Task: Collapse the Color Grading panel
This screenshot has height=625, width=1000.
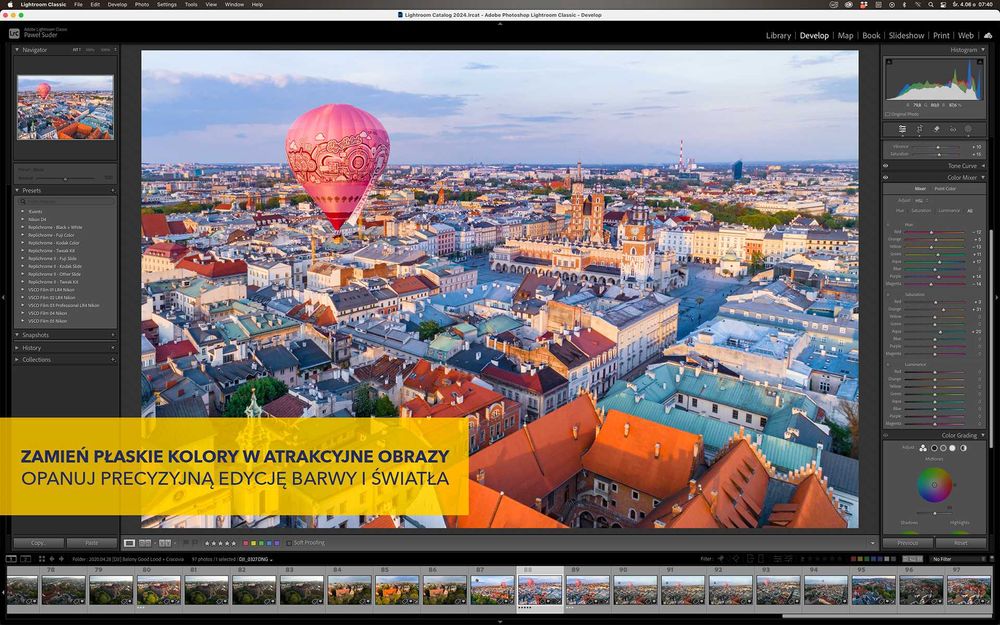Action: (983, 436)
